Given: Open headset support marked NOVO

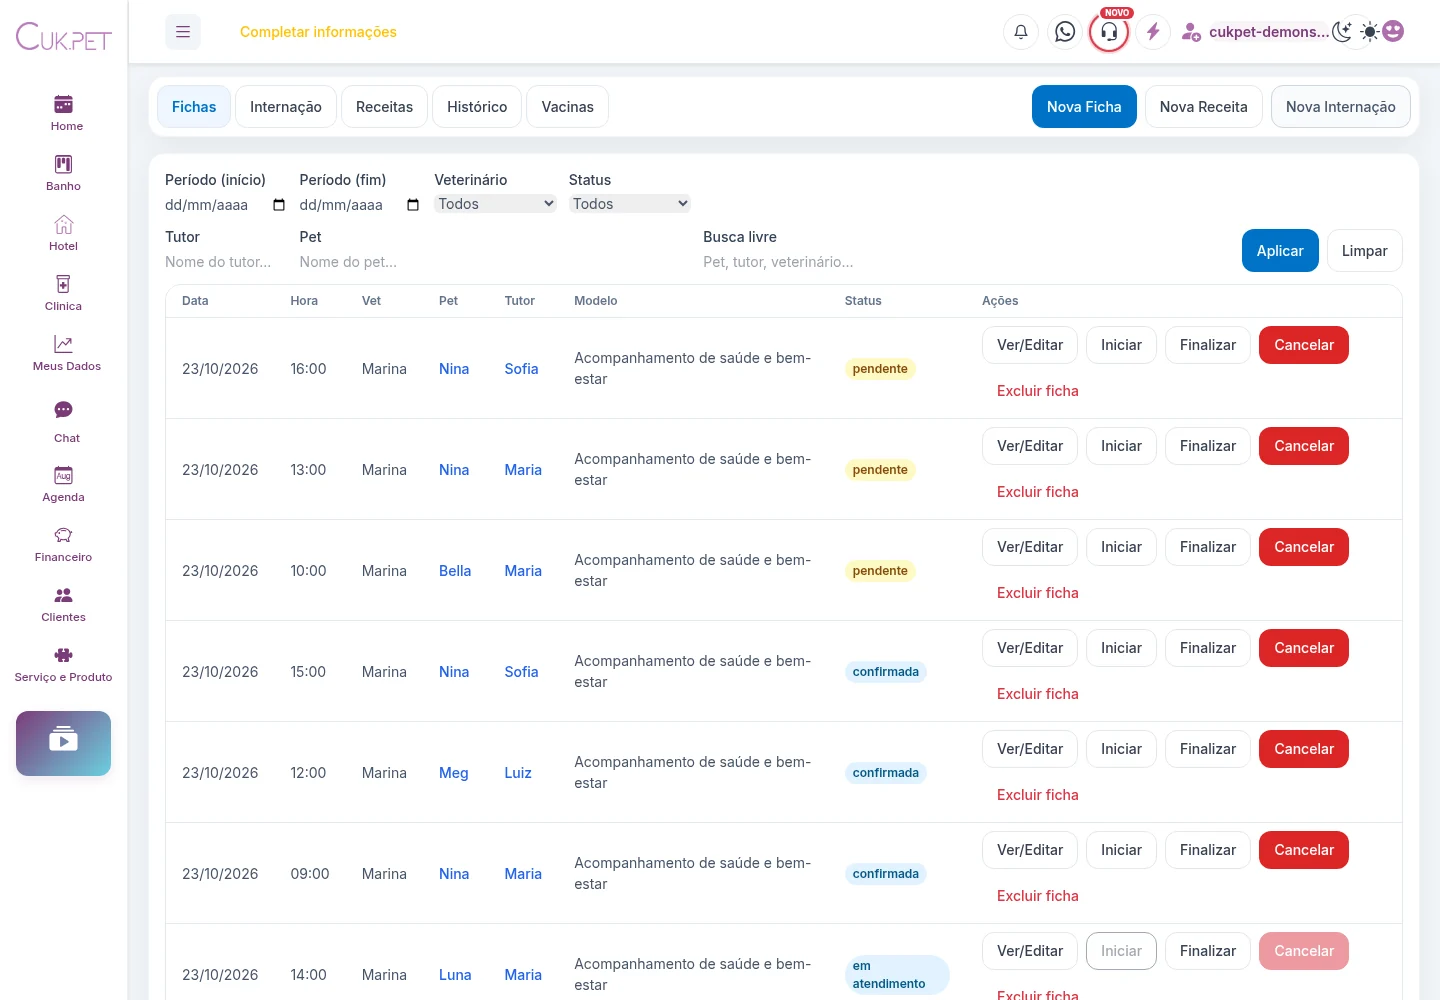Looking at the screenshot, I should pyautogui.click(x=1109, y=32).
